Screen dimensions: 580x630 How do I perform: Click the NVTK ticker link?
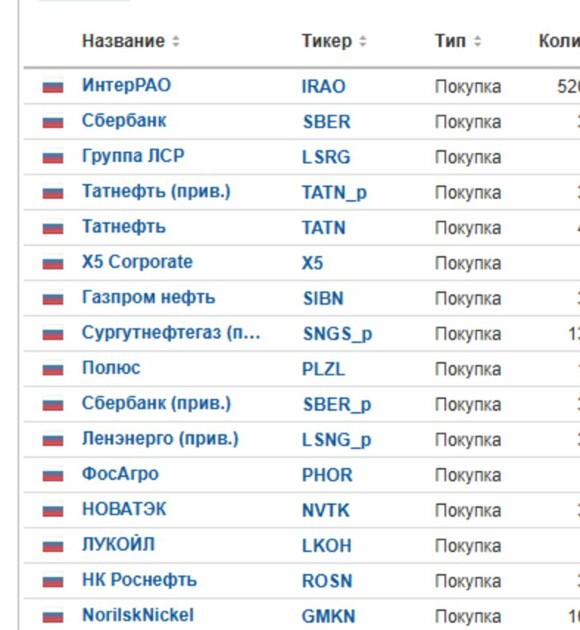click(326, 511)
